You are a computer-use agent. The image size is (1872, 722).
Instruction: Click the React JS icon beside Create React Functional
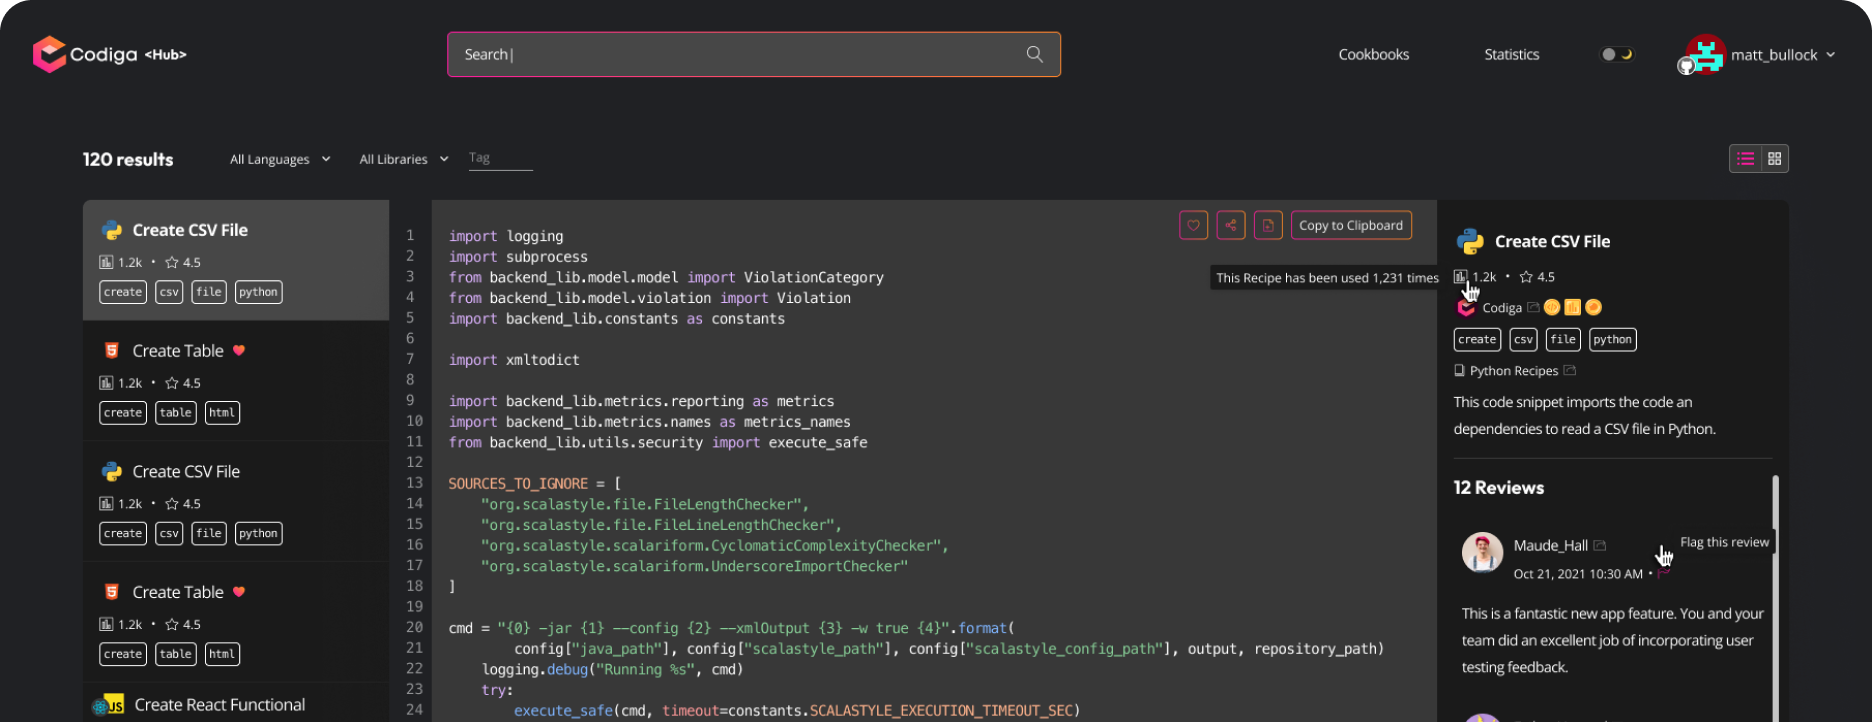tap(108, 705)
